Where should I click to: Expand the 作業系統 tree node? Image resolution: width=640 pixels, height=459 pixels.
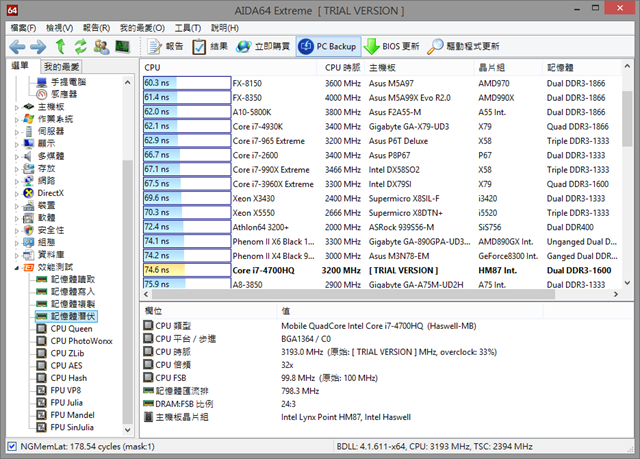17,120
